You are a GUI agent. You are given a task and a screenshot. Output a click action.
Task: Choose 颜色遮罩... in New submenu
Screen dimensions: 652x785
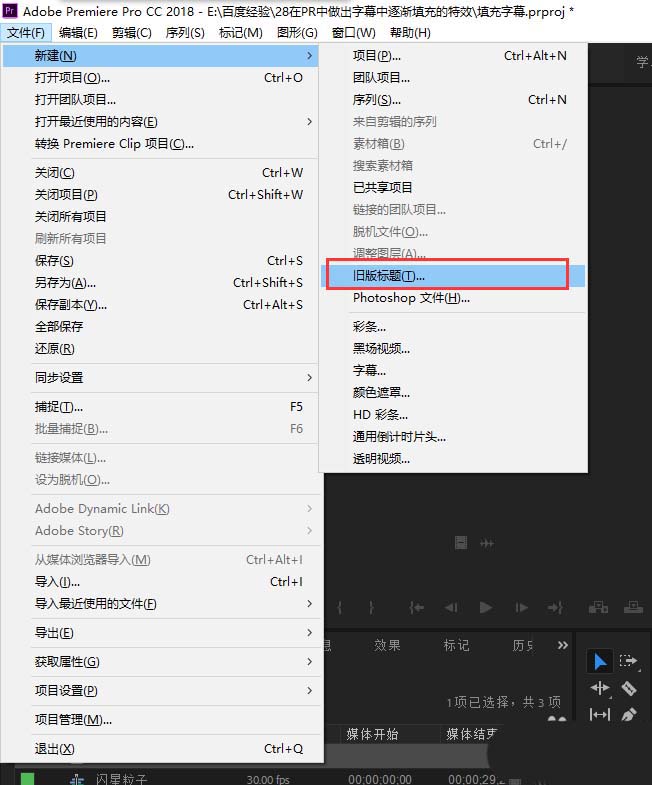point(453,393)
